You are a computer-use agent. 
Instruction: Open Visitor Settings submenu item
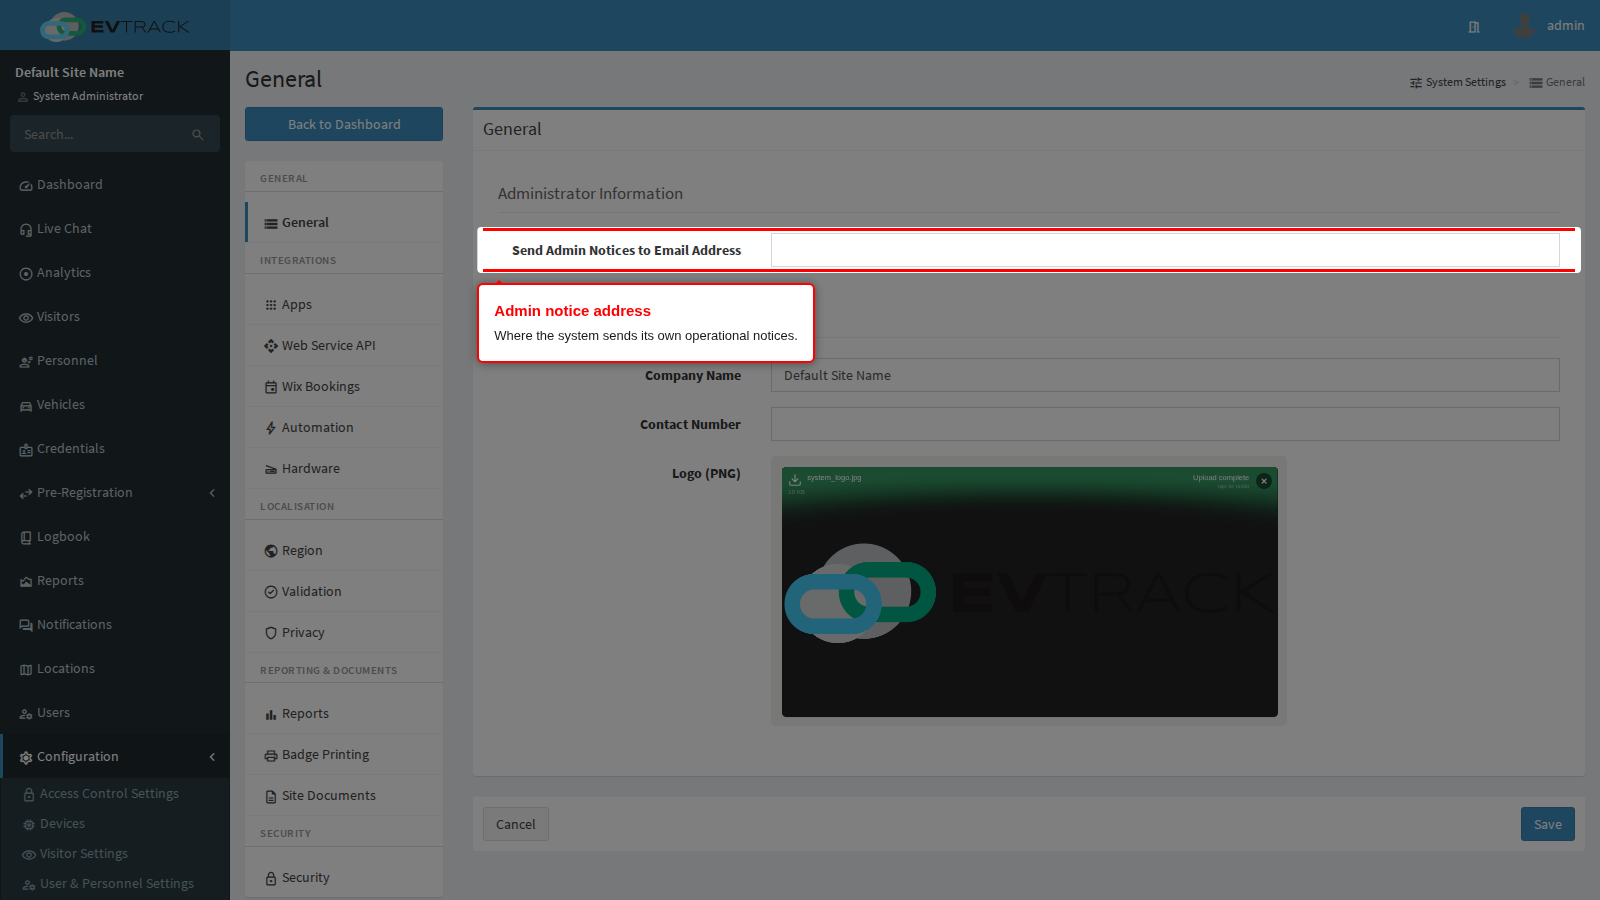point(115,854)
